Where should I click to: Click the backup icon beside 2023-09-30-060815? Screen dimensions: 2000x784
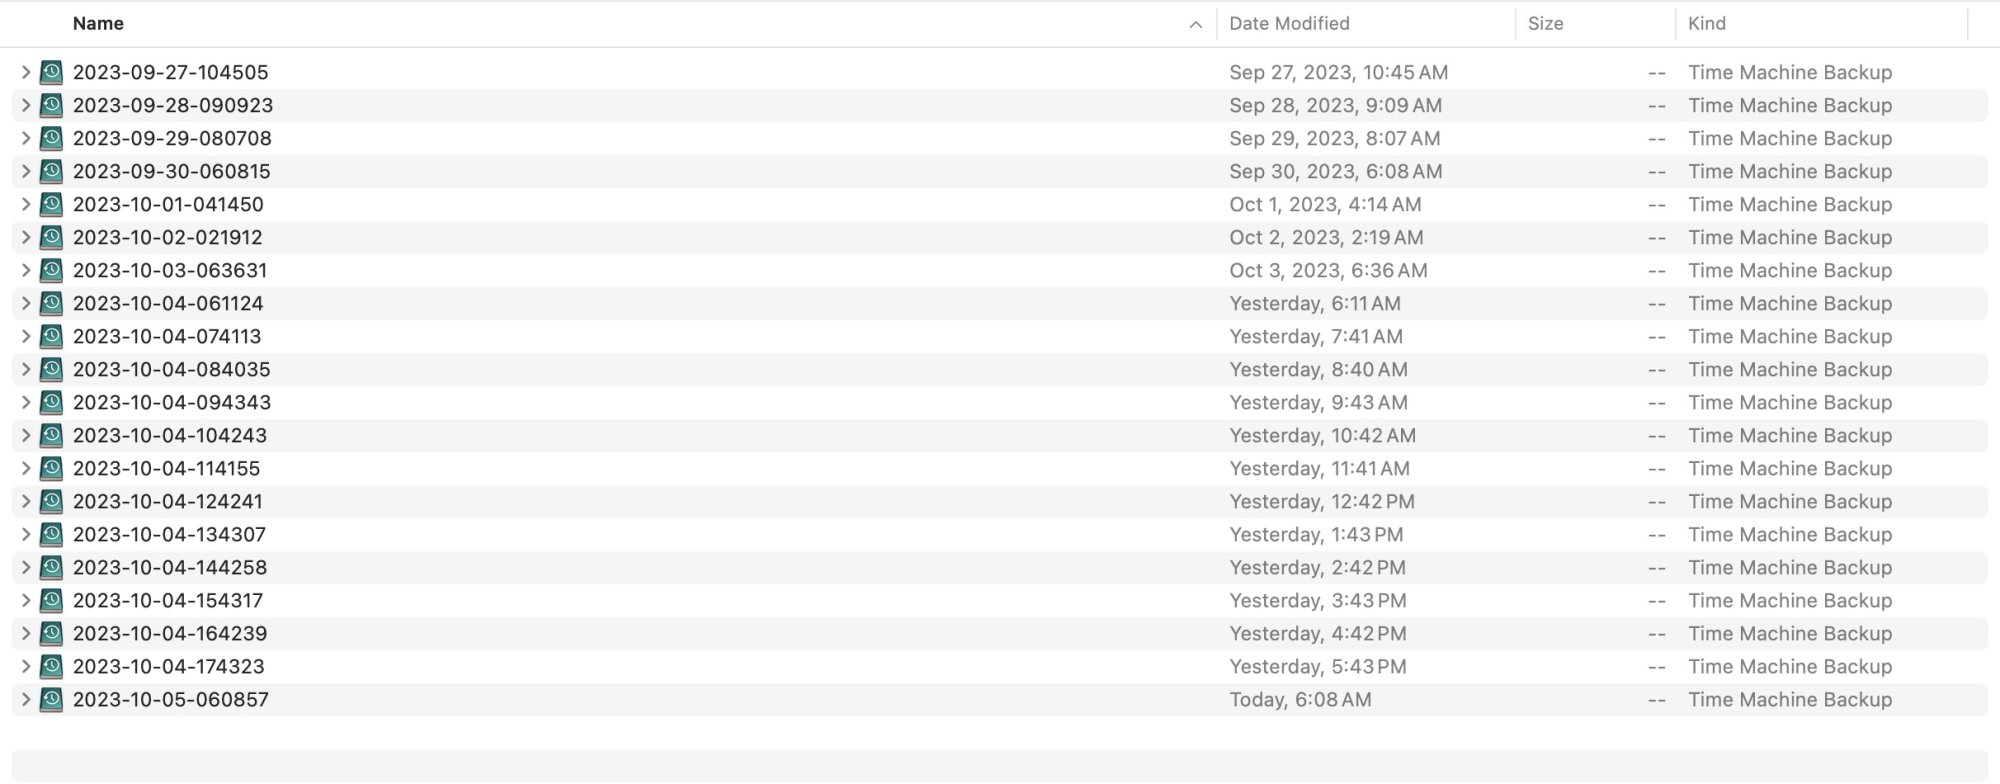pyautogui.click(x=51, y=171)
